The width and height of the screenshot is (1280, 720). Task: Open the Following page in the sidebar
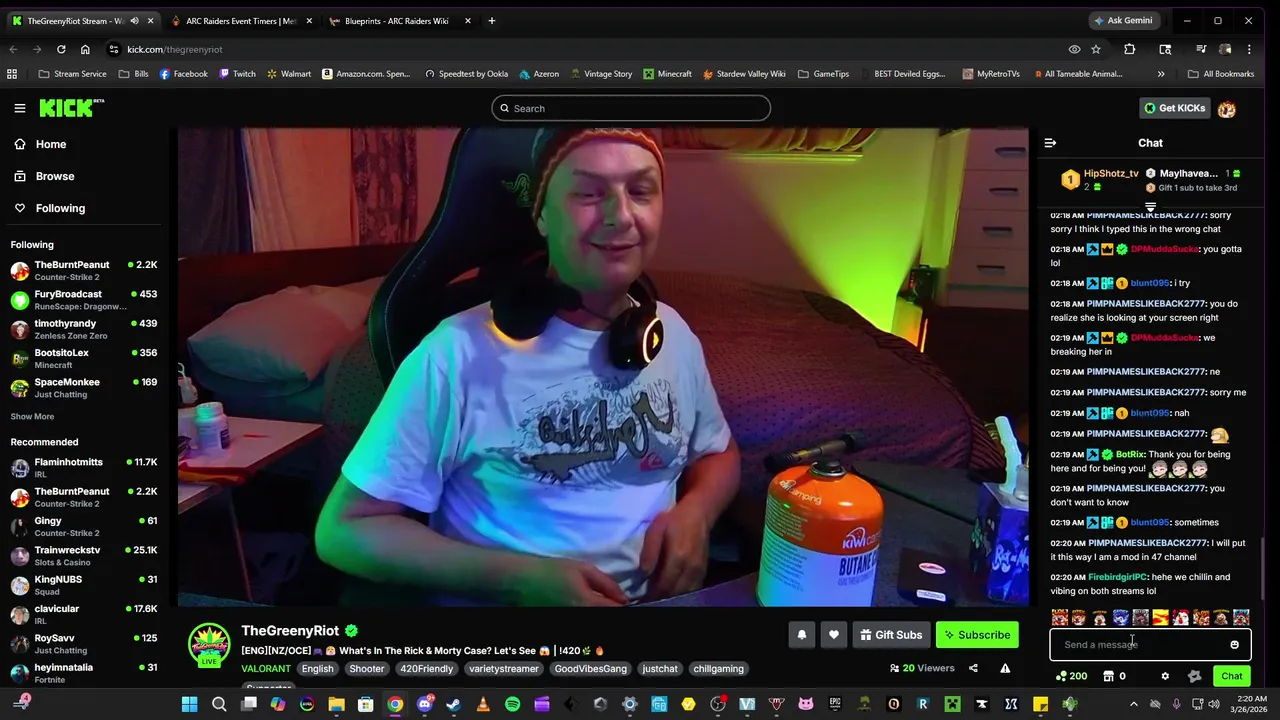49,208
